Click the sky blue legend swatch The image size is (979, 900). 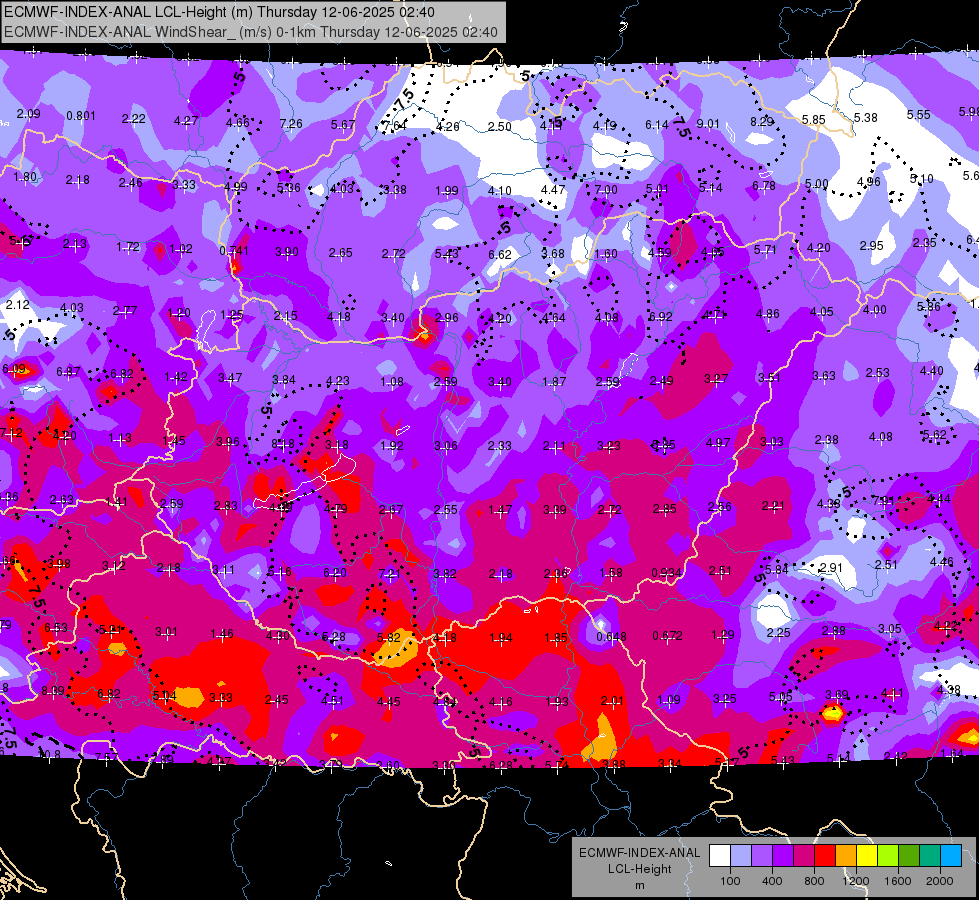(x=951, y=855)
